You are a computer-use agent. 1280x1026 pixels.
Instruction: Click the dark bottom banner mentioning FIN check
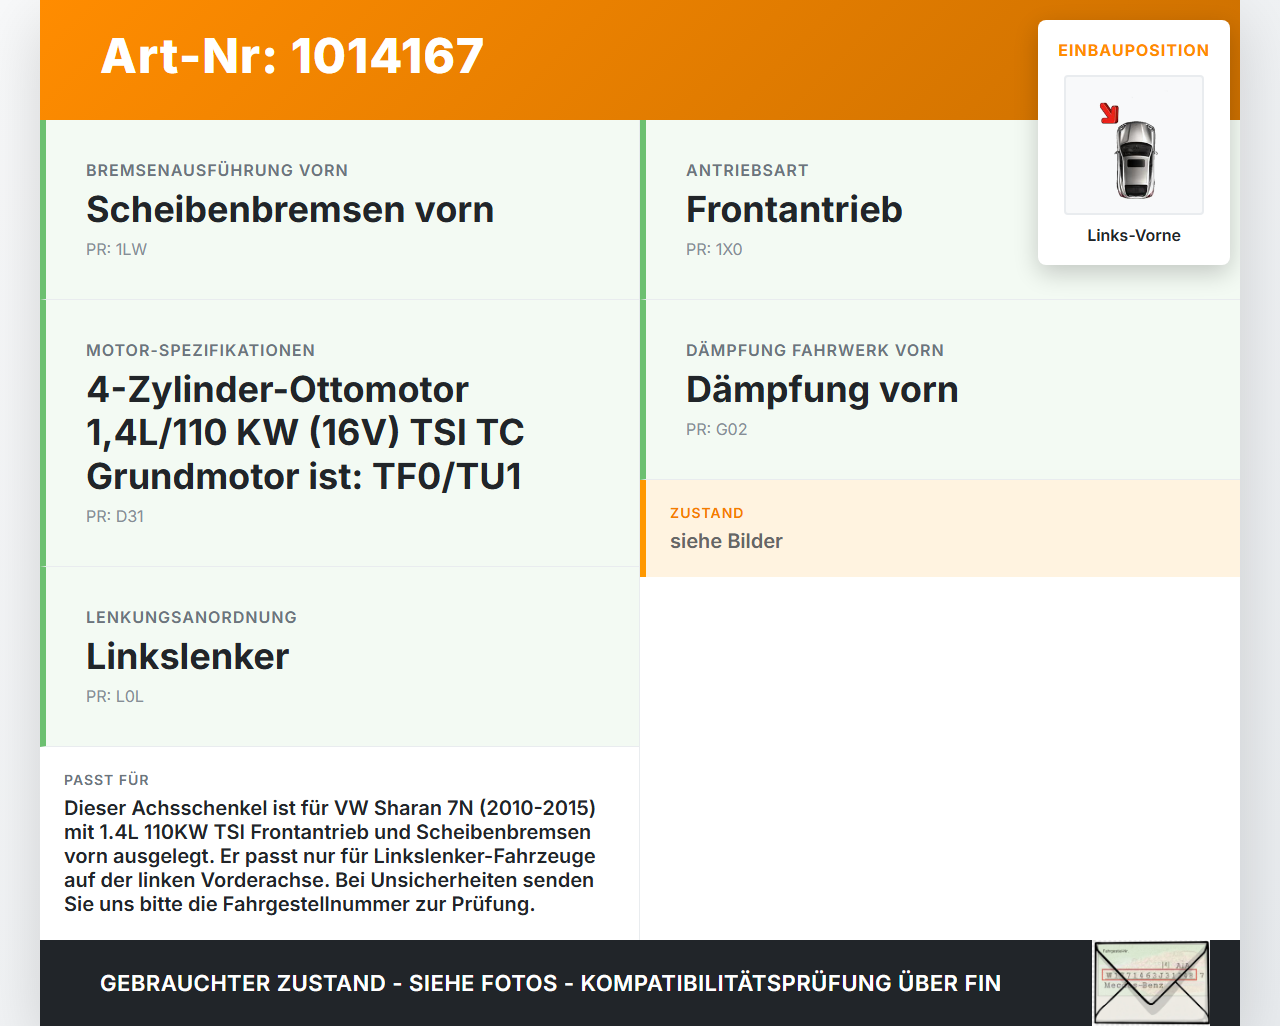point(550,983)
